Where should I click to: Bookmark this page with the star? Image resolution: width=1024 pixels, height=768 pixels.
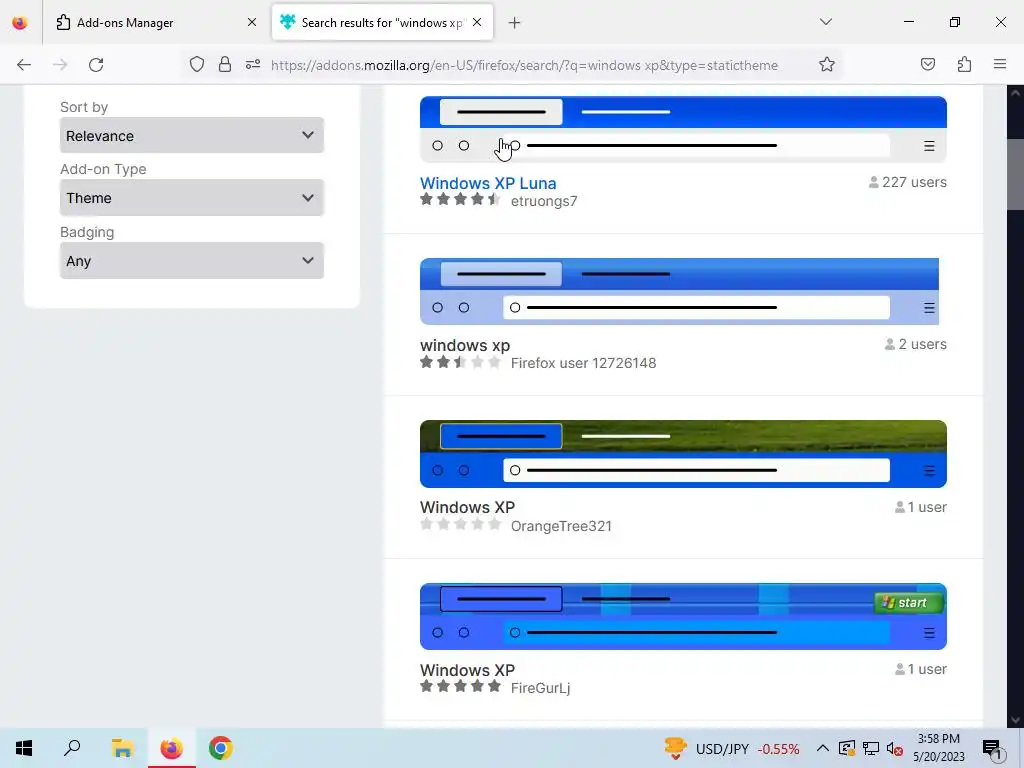(x=827, y=65)
